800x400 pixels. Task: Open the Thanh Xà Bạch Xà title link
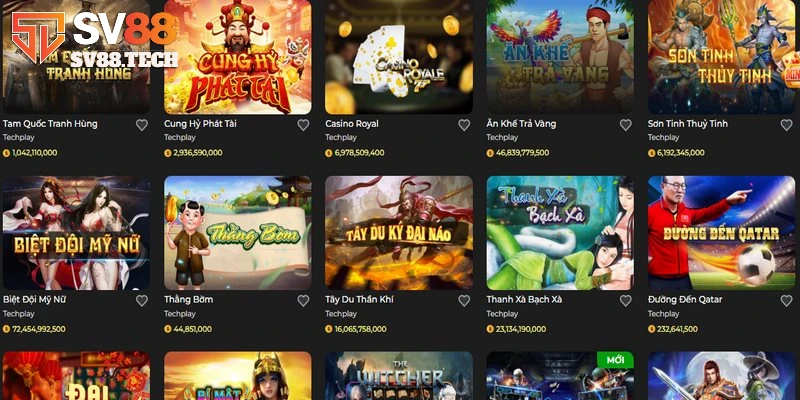click(524, 299)
